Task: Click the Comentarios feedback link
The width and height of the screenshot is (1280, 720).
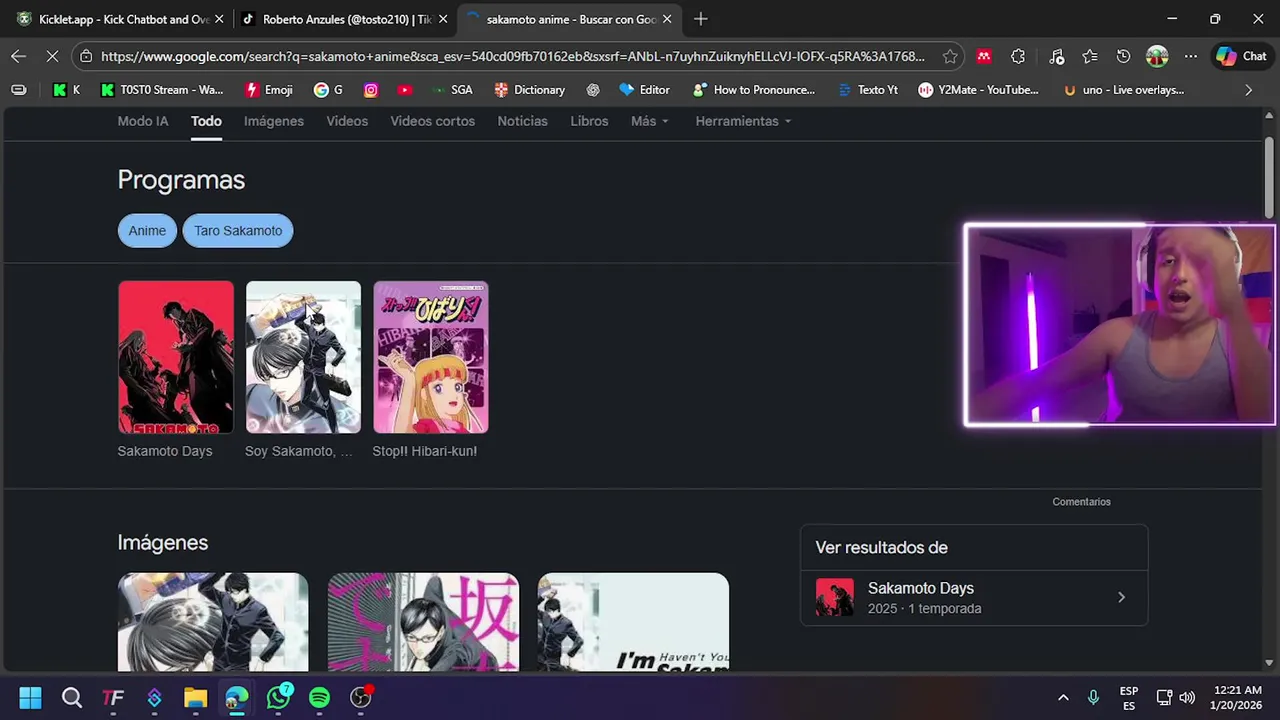Action: [1081, 502]
